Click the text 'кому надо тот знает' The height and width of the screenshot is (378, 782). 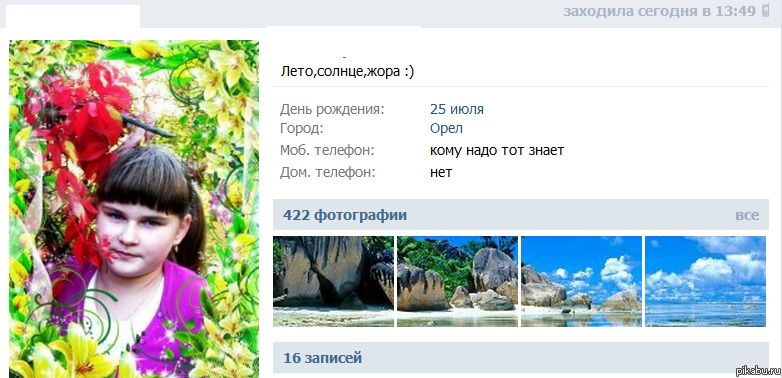(497, 150)
